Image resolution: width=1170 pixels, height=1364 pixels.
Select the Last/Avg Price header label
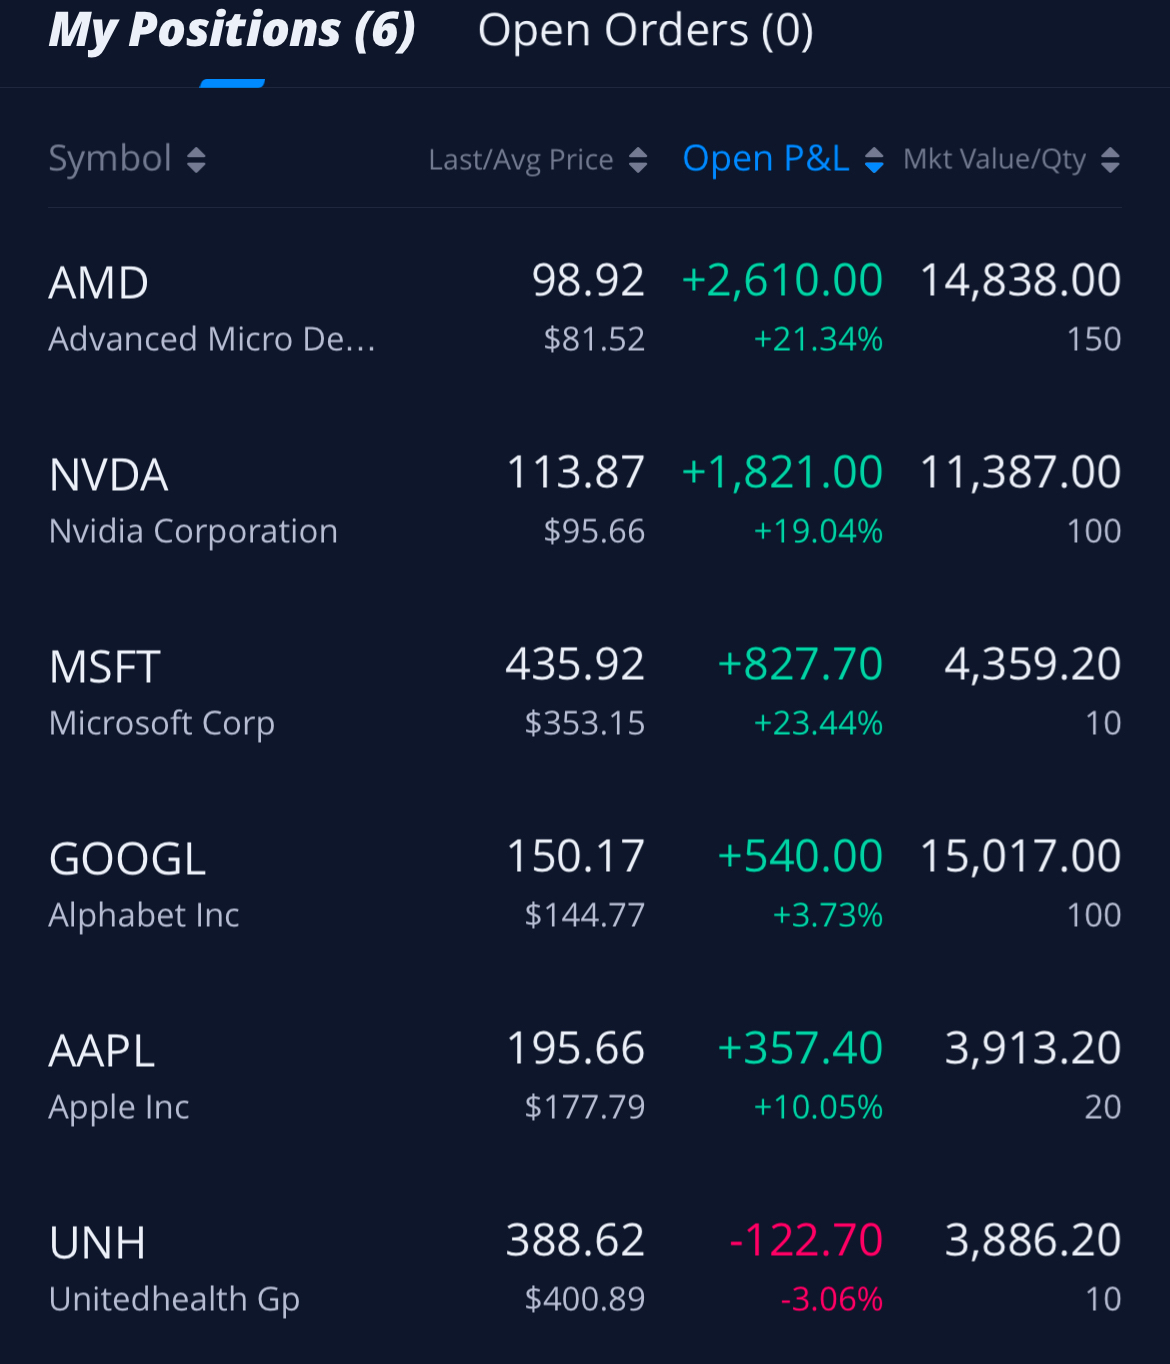coord(521,160)
